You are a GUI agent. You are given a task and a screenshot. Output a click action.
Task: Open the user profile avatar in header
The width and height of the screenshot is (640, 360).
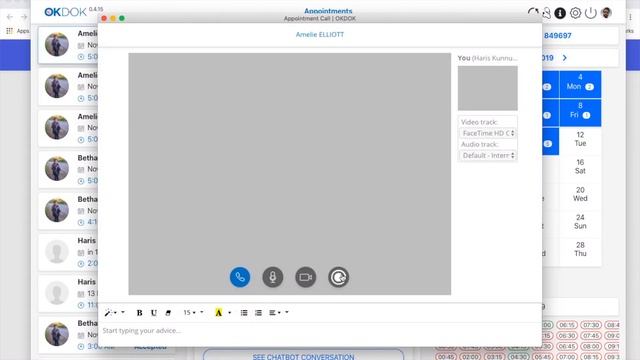(607, 13)
